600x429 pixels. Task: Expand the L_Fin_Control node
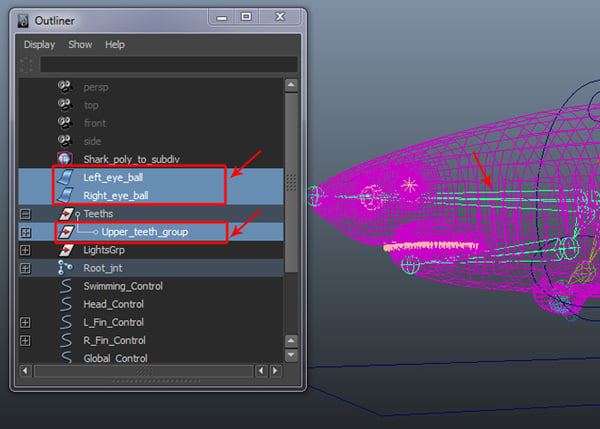[x=25, y=323]
